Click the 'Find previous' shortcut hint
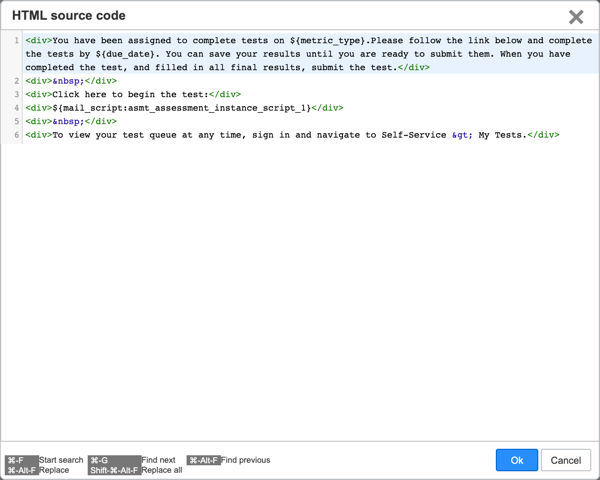Image resolution: width=600 pixels, height=480 pixels. click(245, 460)
